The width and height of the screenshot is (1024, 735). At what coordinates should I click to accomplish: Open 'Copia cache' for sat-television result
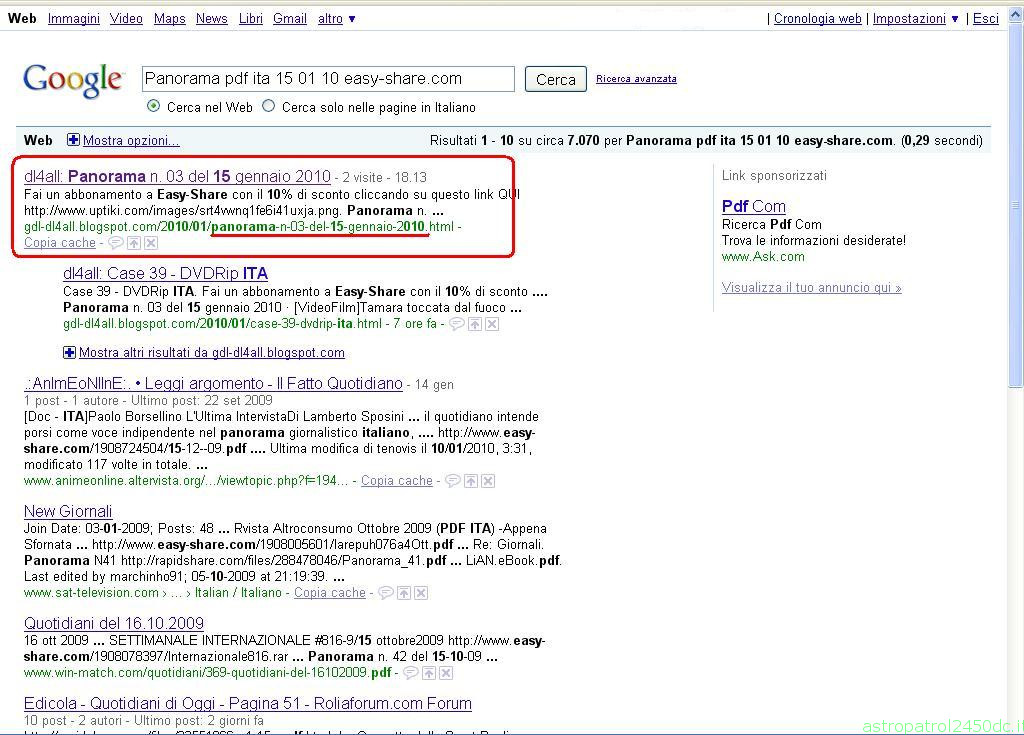pyautogui.click(x=330, y=593)
